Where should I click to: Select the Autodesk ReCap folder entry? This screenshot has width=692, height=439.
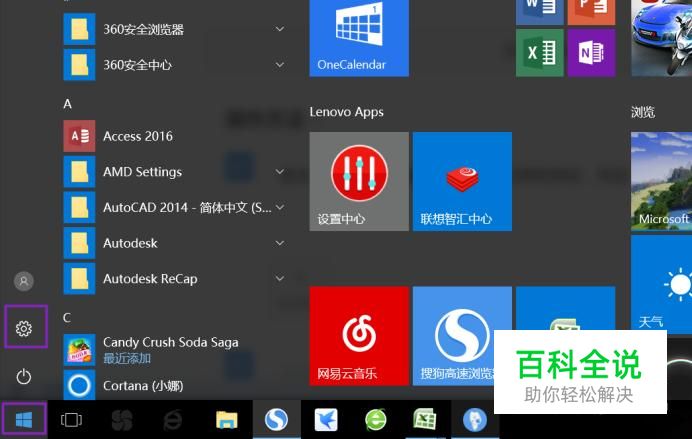[x=177, y=278]
